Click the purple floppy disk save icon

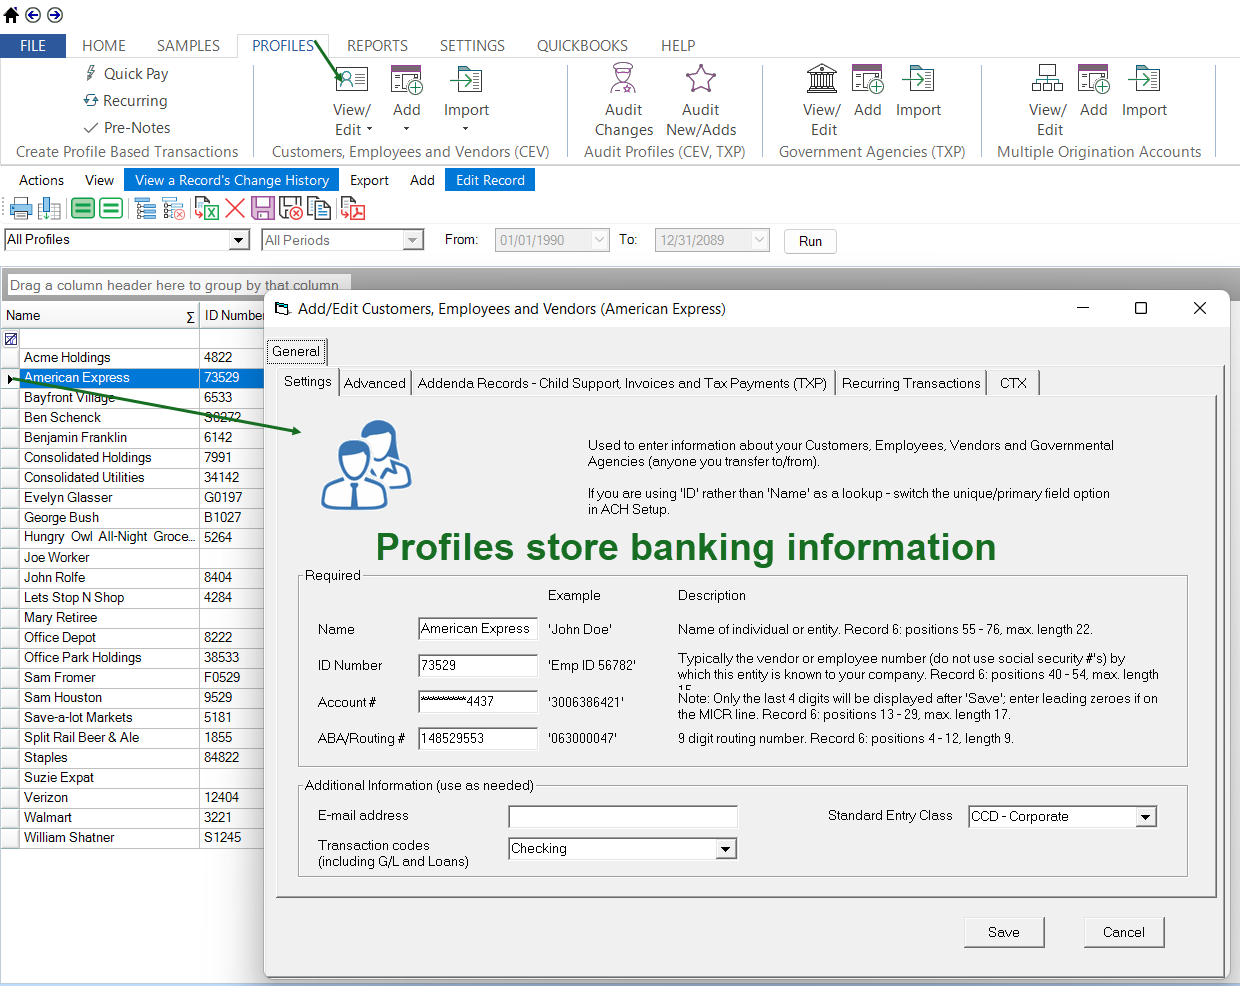(x=263, y=208)
